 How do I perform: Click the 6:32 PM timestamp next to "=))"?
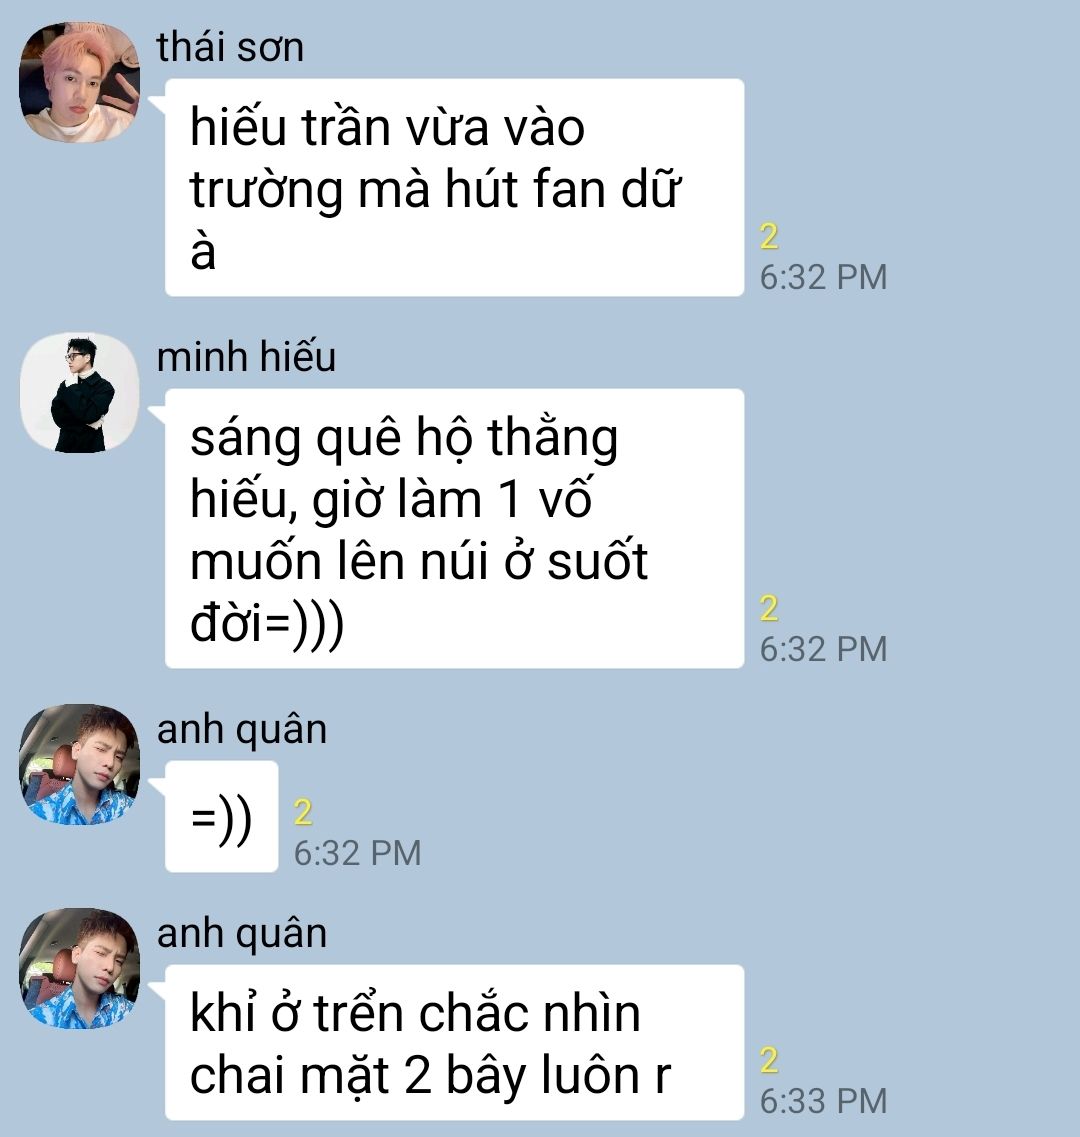point(357,853)
